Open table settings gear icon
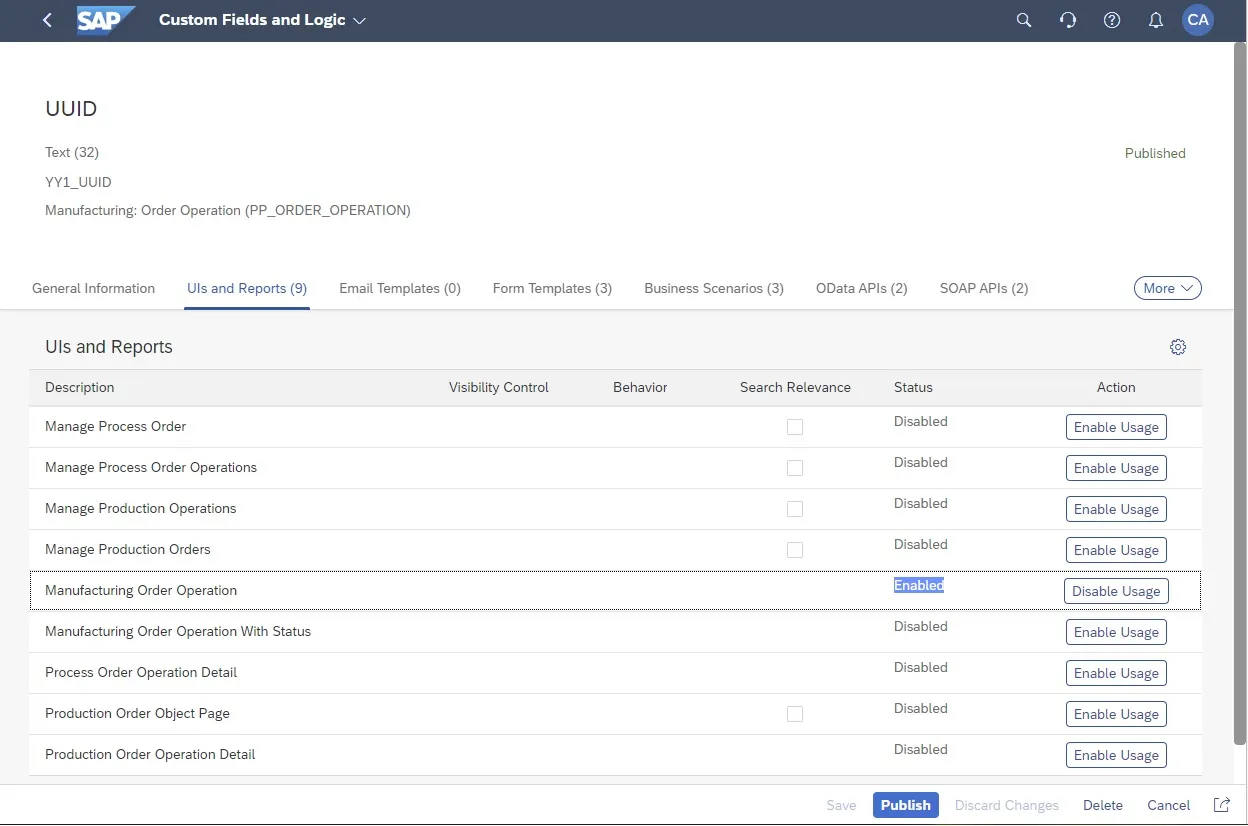 click(x=1178, y=347)
